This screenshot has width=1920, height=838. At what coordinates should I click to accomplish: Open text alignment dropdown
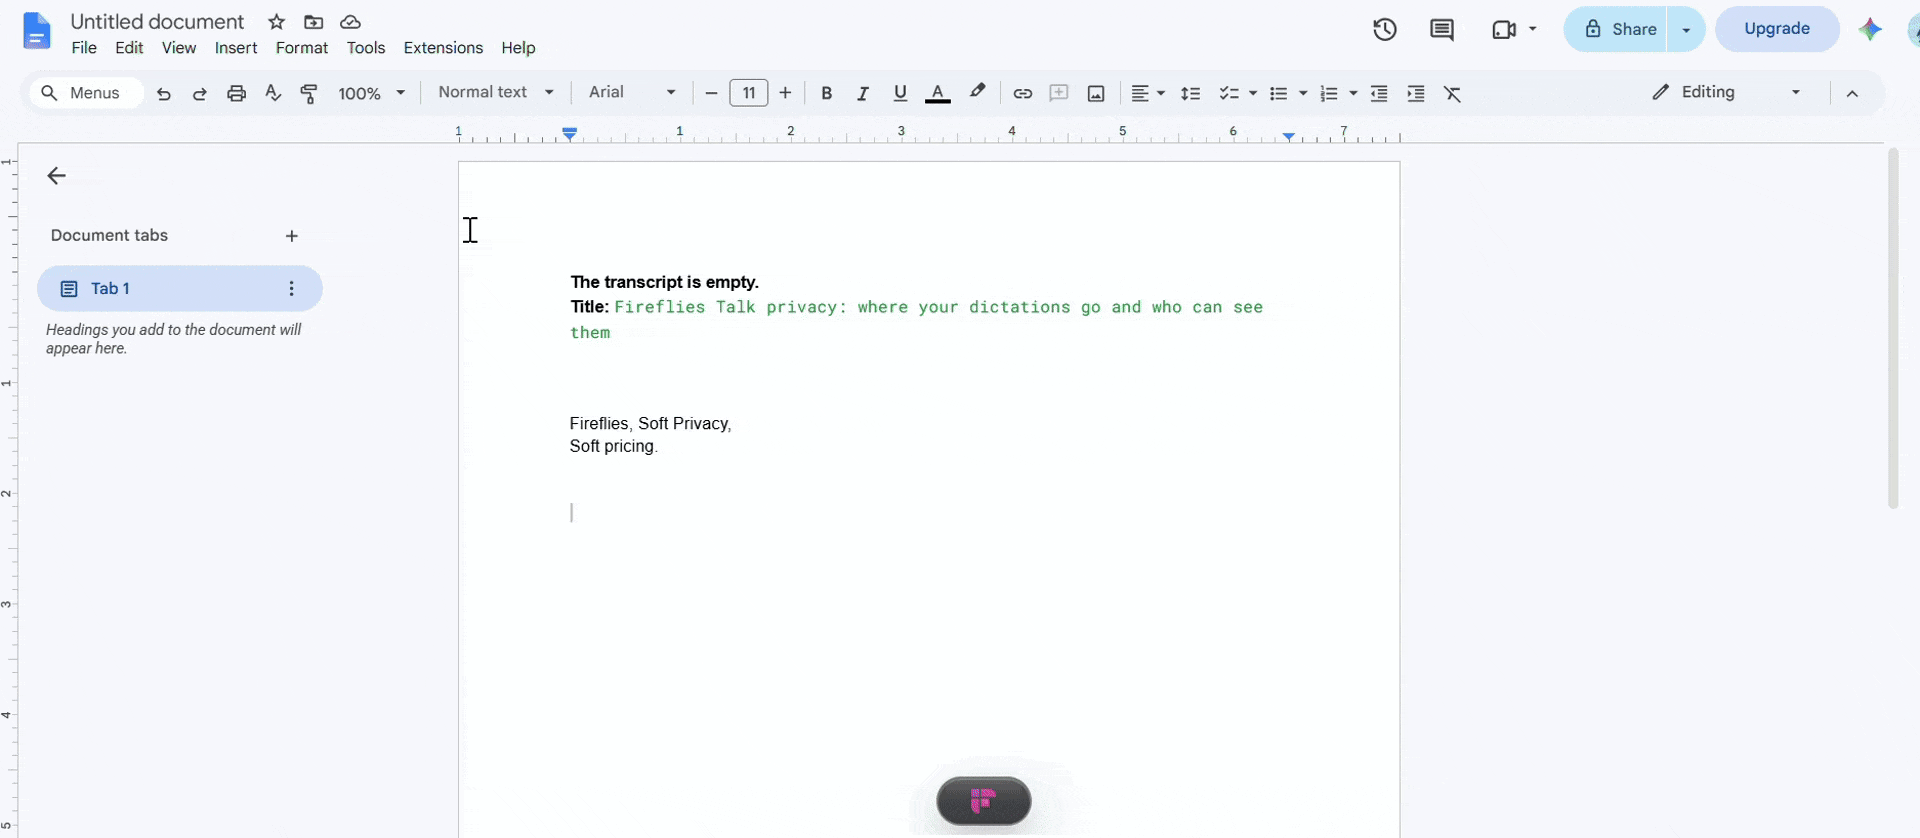1147,93
